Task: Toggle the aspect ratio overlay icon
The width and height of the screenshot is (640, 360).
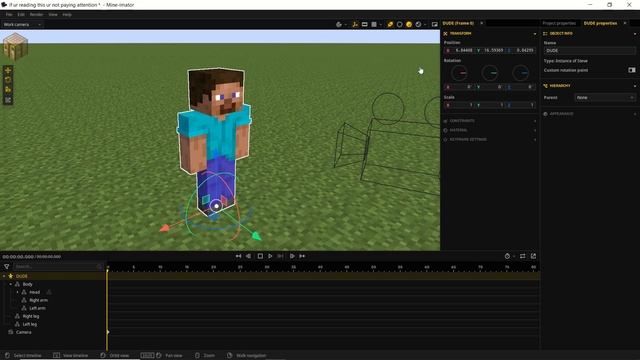Action: click(364, 24)
